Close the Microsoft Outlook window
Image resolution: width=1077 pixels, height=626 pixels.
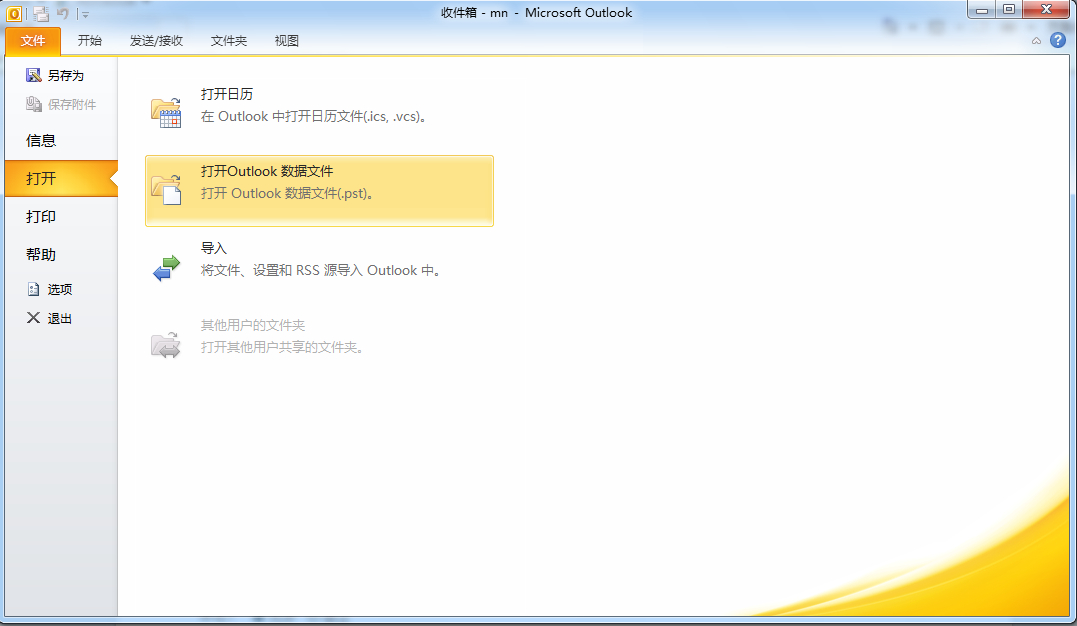(1046, 10)
